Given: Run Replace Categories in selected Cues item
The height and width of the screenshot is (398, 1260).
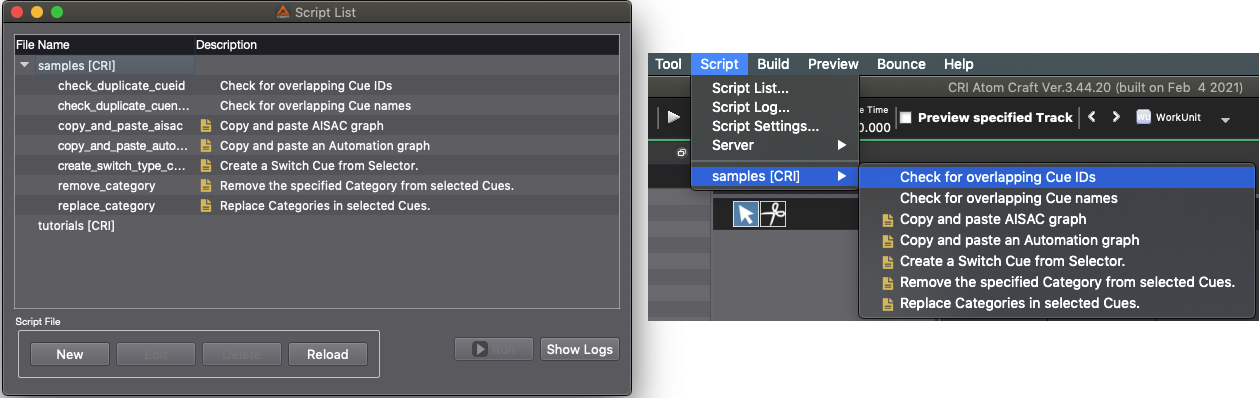Looking at the screenshot, I should [1056, 303].
